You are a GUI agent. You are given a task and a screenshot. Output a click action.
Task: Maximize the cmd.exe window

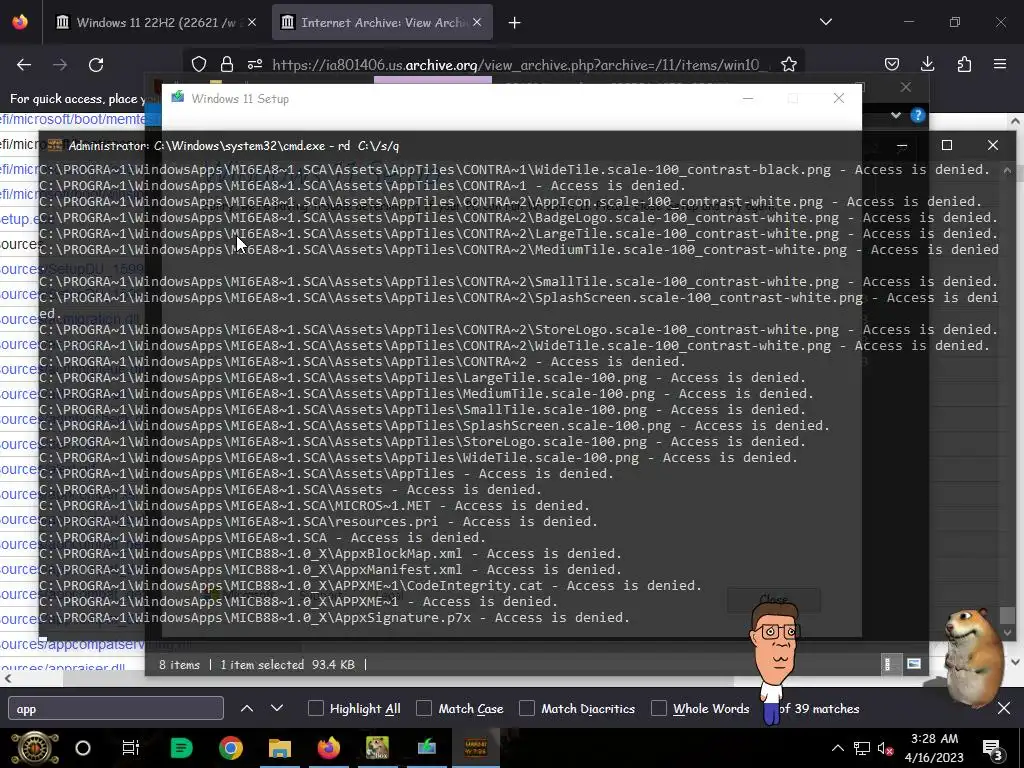(x=947, y=145)
